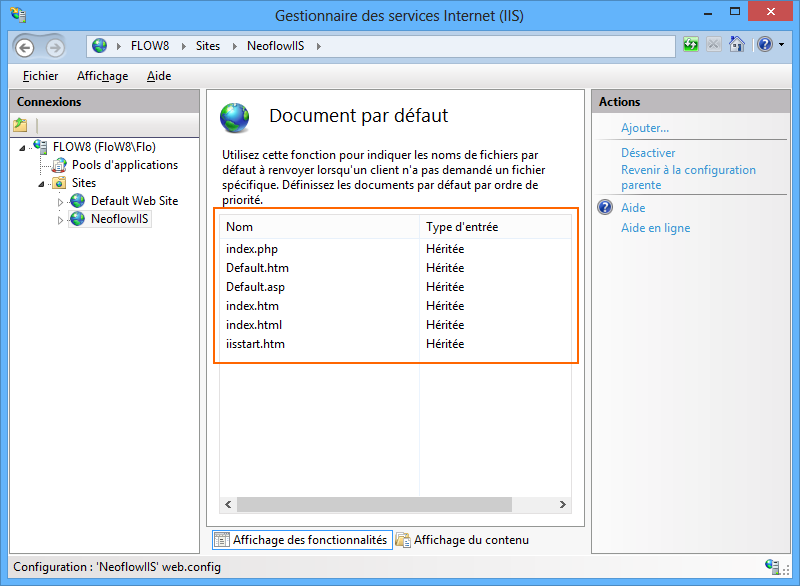Screen dimensions: 800x586
Task: Click the Ajouter... action link
Action: (x=645, y=128)
